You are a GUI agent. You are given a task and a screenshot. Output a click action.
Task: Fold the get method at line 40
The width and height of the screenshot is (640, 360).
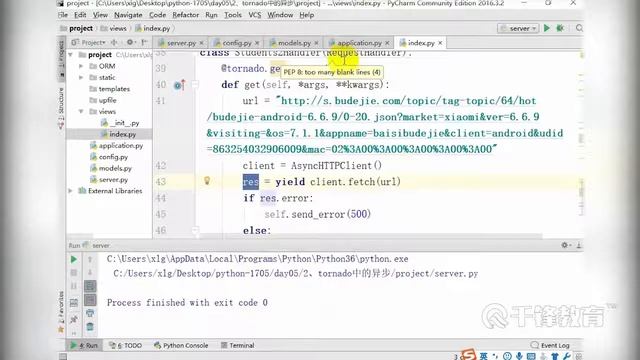tap(195, 84)
